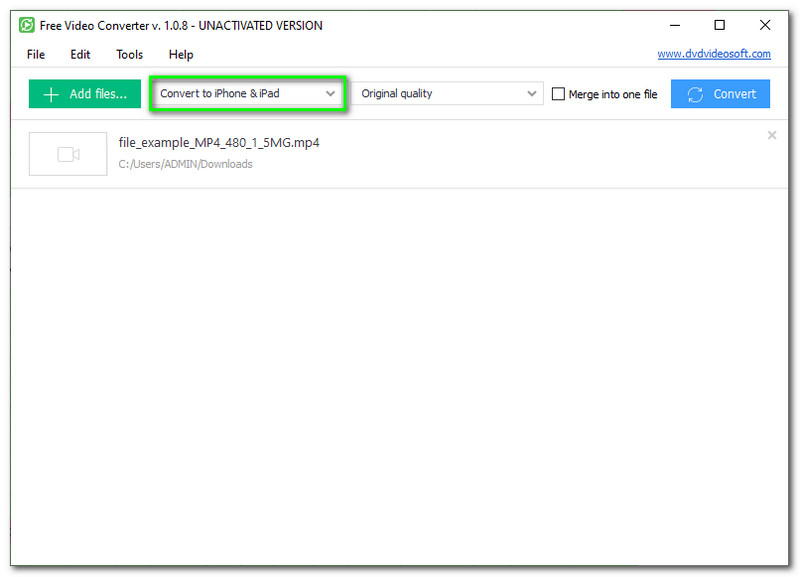Open the Help menu
Image resolution: width=800 pixels, height=577 pixels.
coord(181,55)
